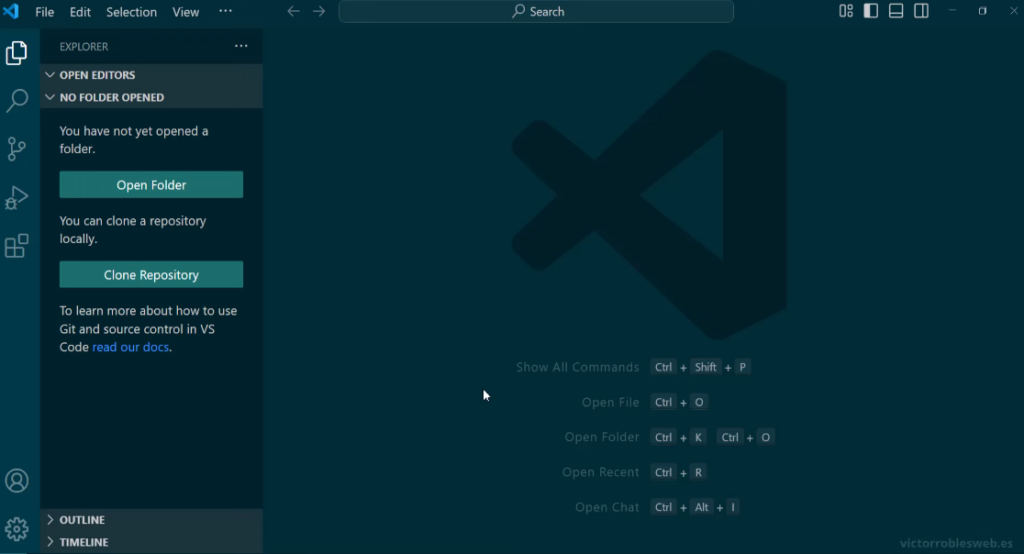Viewport: 1024px width, 554px height.
Task: Open the View menu
Action: tap(185, 12)
